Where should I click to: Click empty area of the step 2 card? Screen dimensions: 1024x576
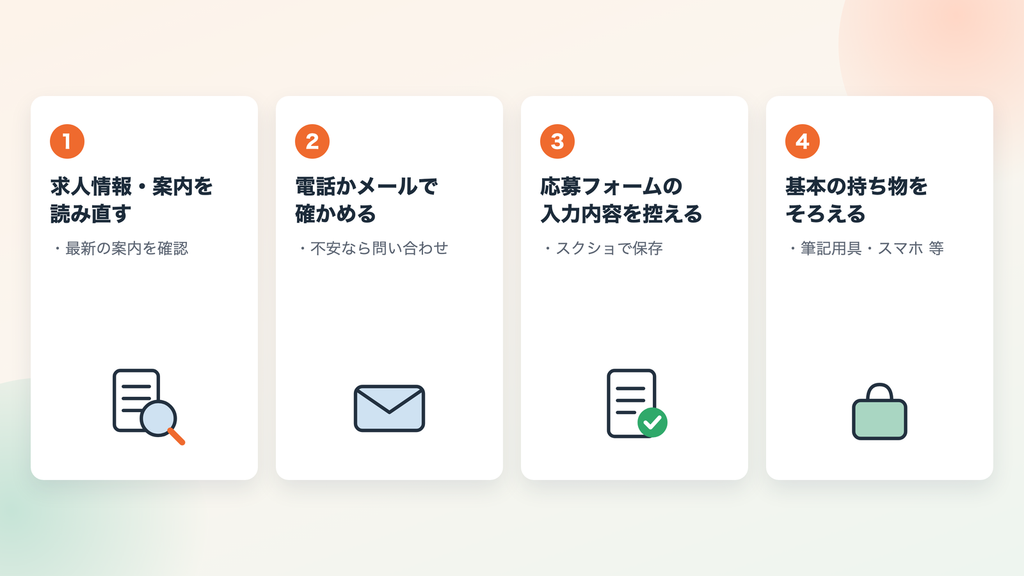coord(389,313)
